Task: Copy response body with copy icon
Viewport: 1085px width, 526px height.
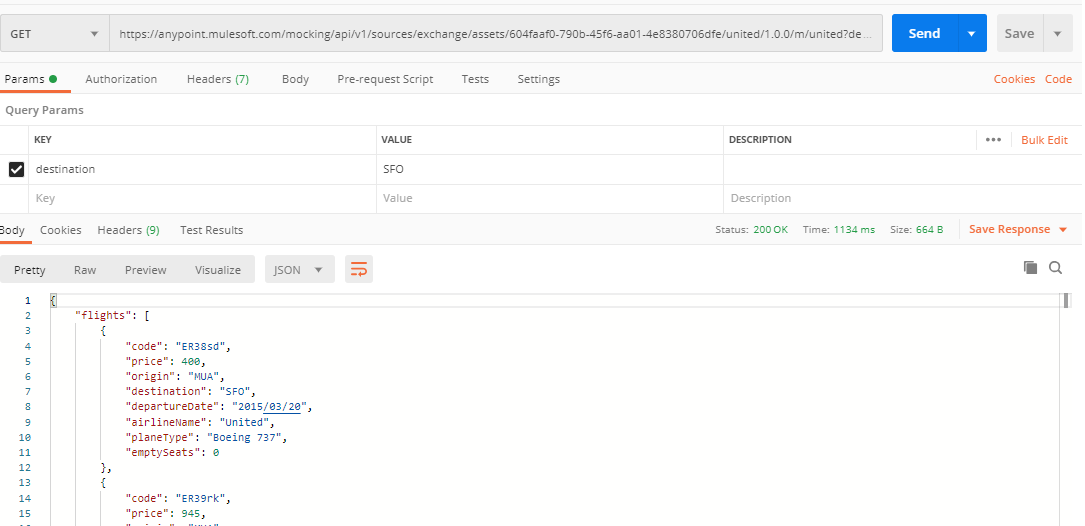Action: 1030,267
